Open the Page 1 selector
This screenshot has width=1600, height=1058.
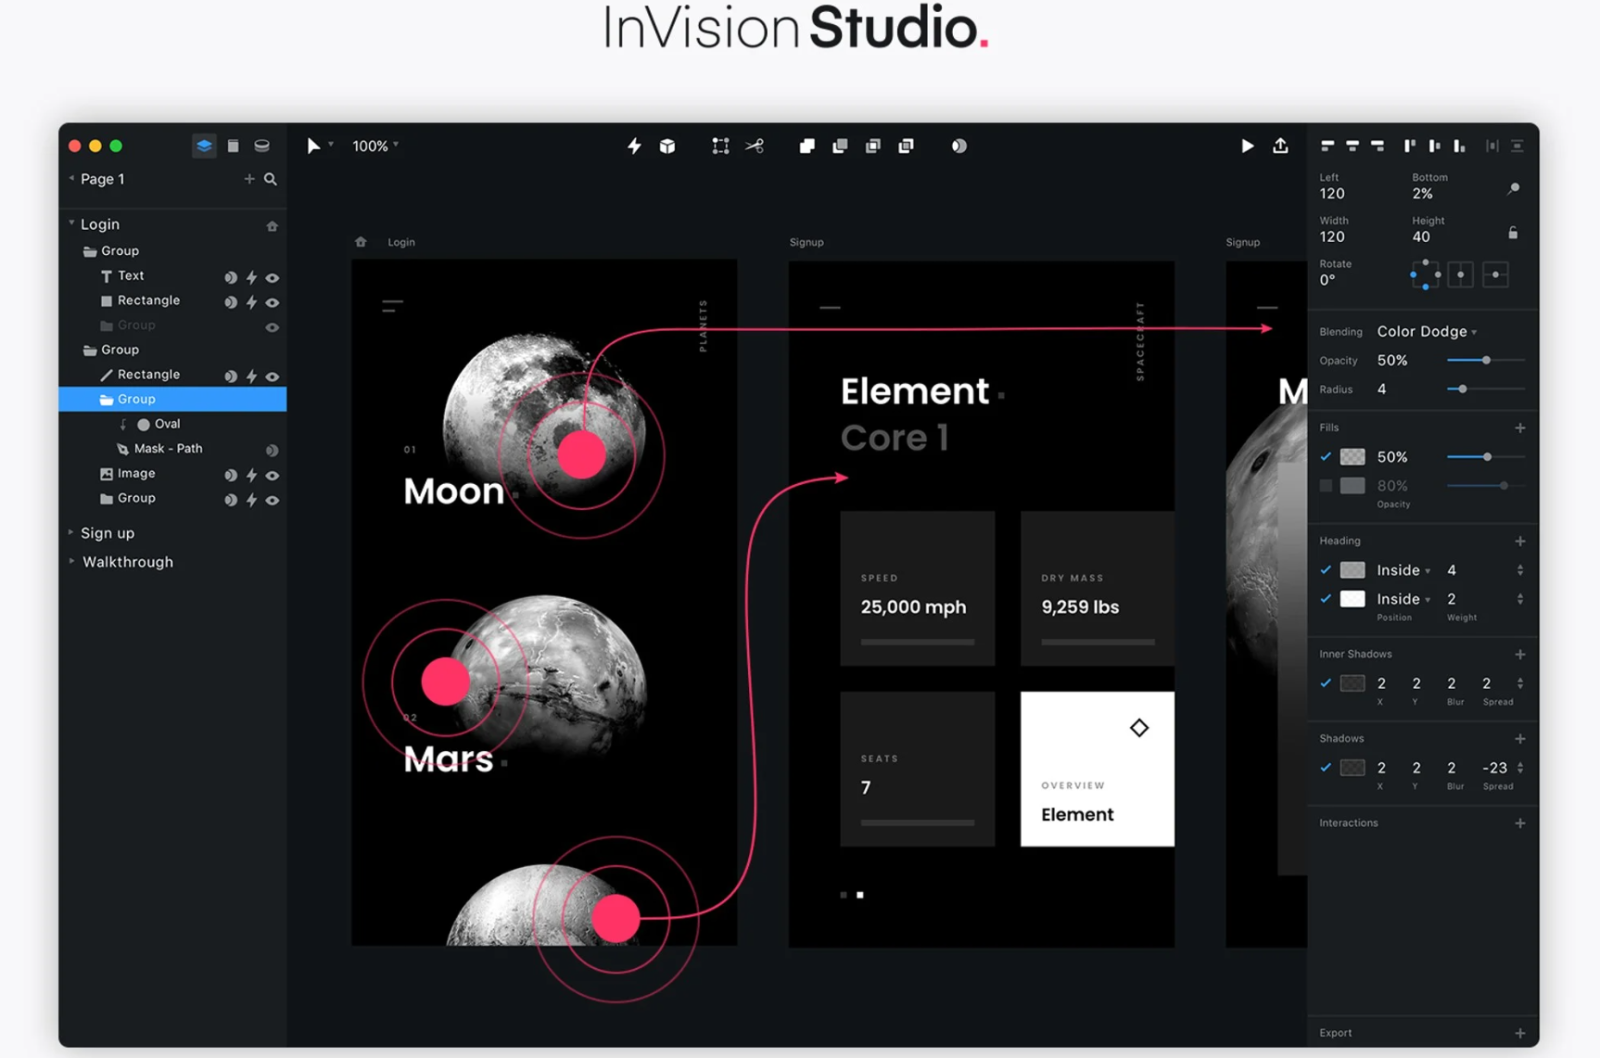96,179
